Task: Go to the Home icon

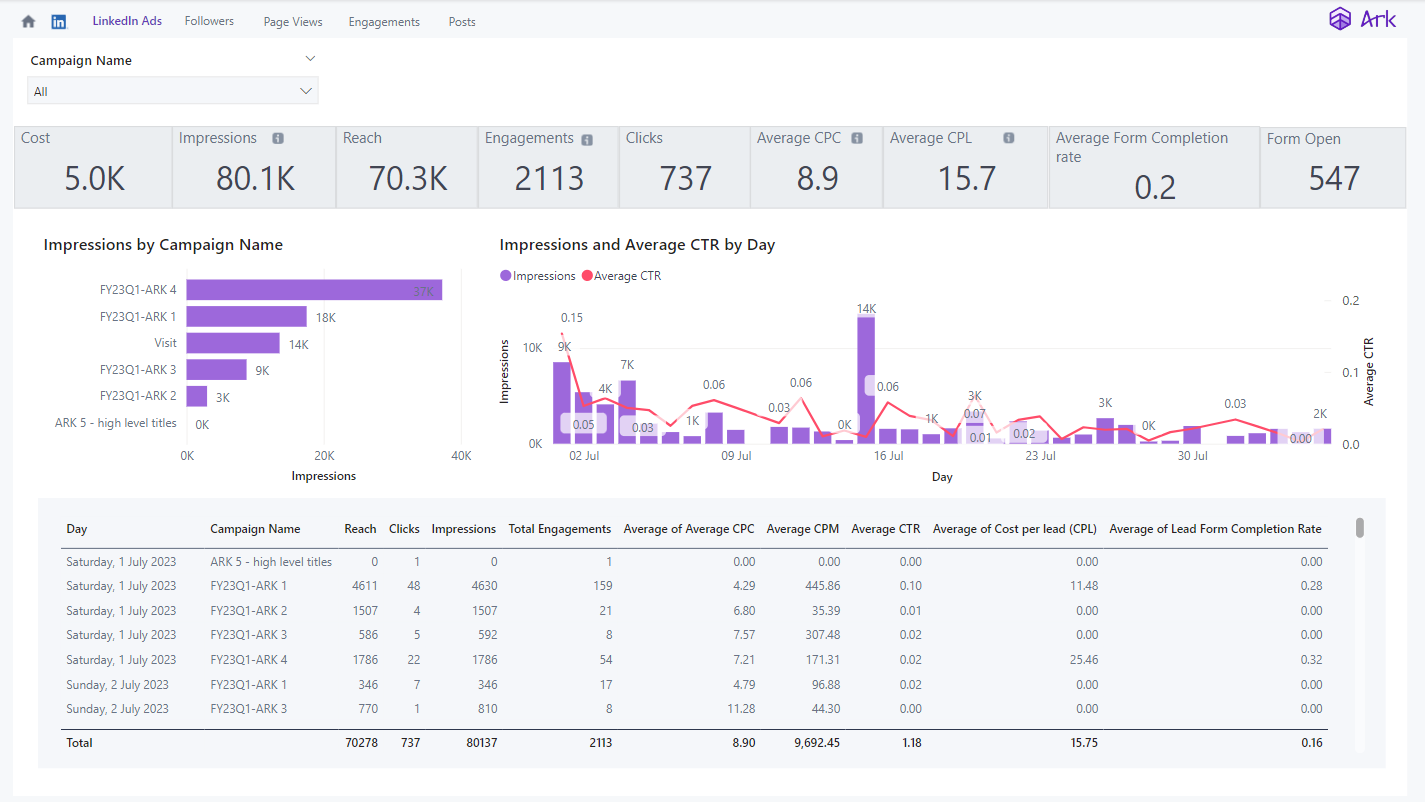Action: tap(28, 21)
